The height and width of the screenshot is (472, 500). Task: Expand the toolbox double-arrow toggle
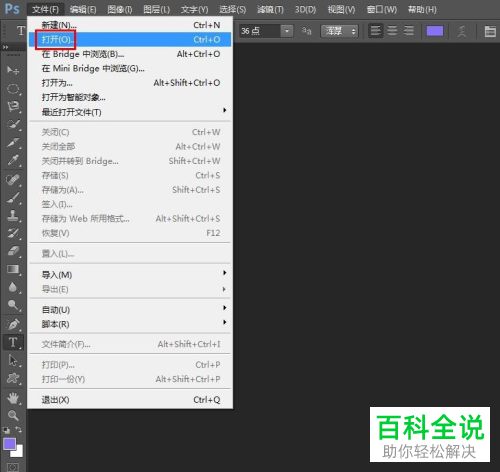(x=5, y=47)
